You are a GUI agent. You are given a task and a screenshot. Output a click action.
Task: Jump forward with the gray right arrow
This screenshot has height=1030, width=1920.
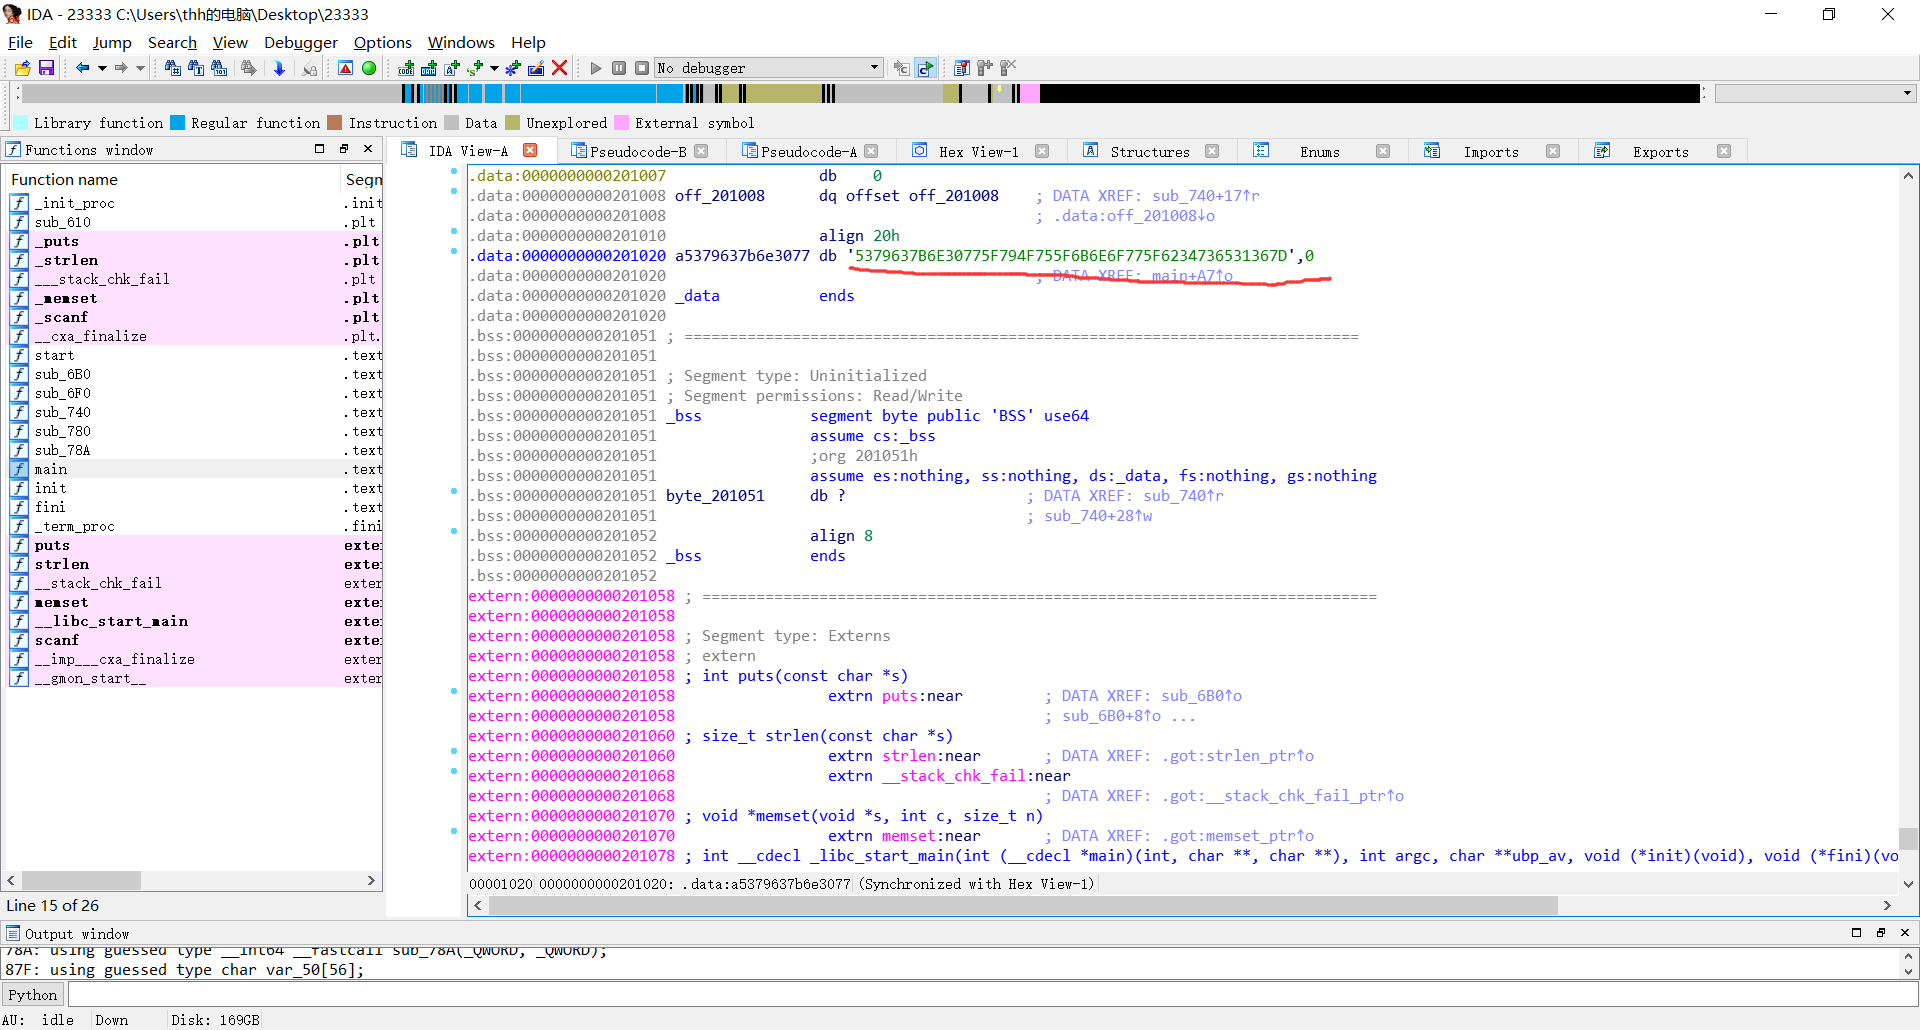(x=121, y=68)
